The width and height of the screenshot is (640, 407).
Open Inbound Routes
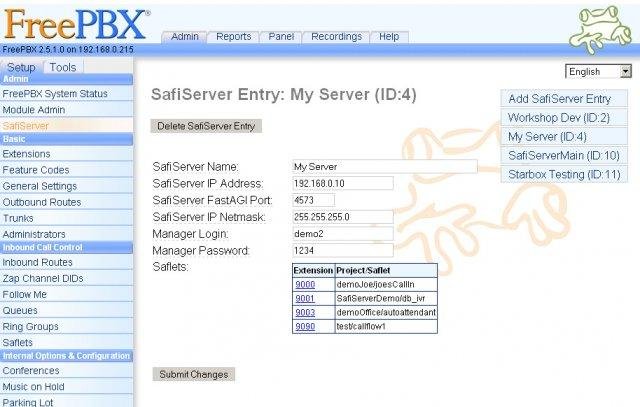pyautogui.click(x=67, y=262)
